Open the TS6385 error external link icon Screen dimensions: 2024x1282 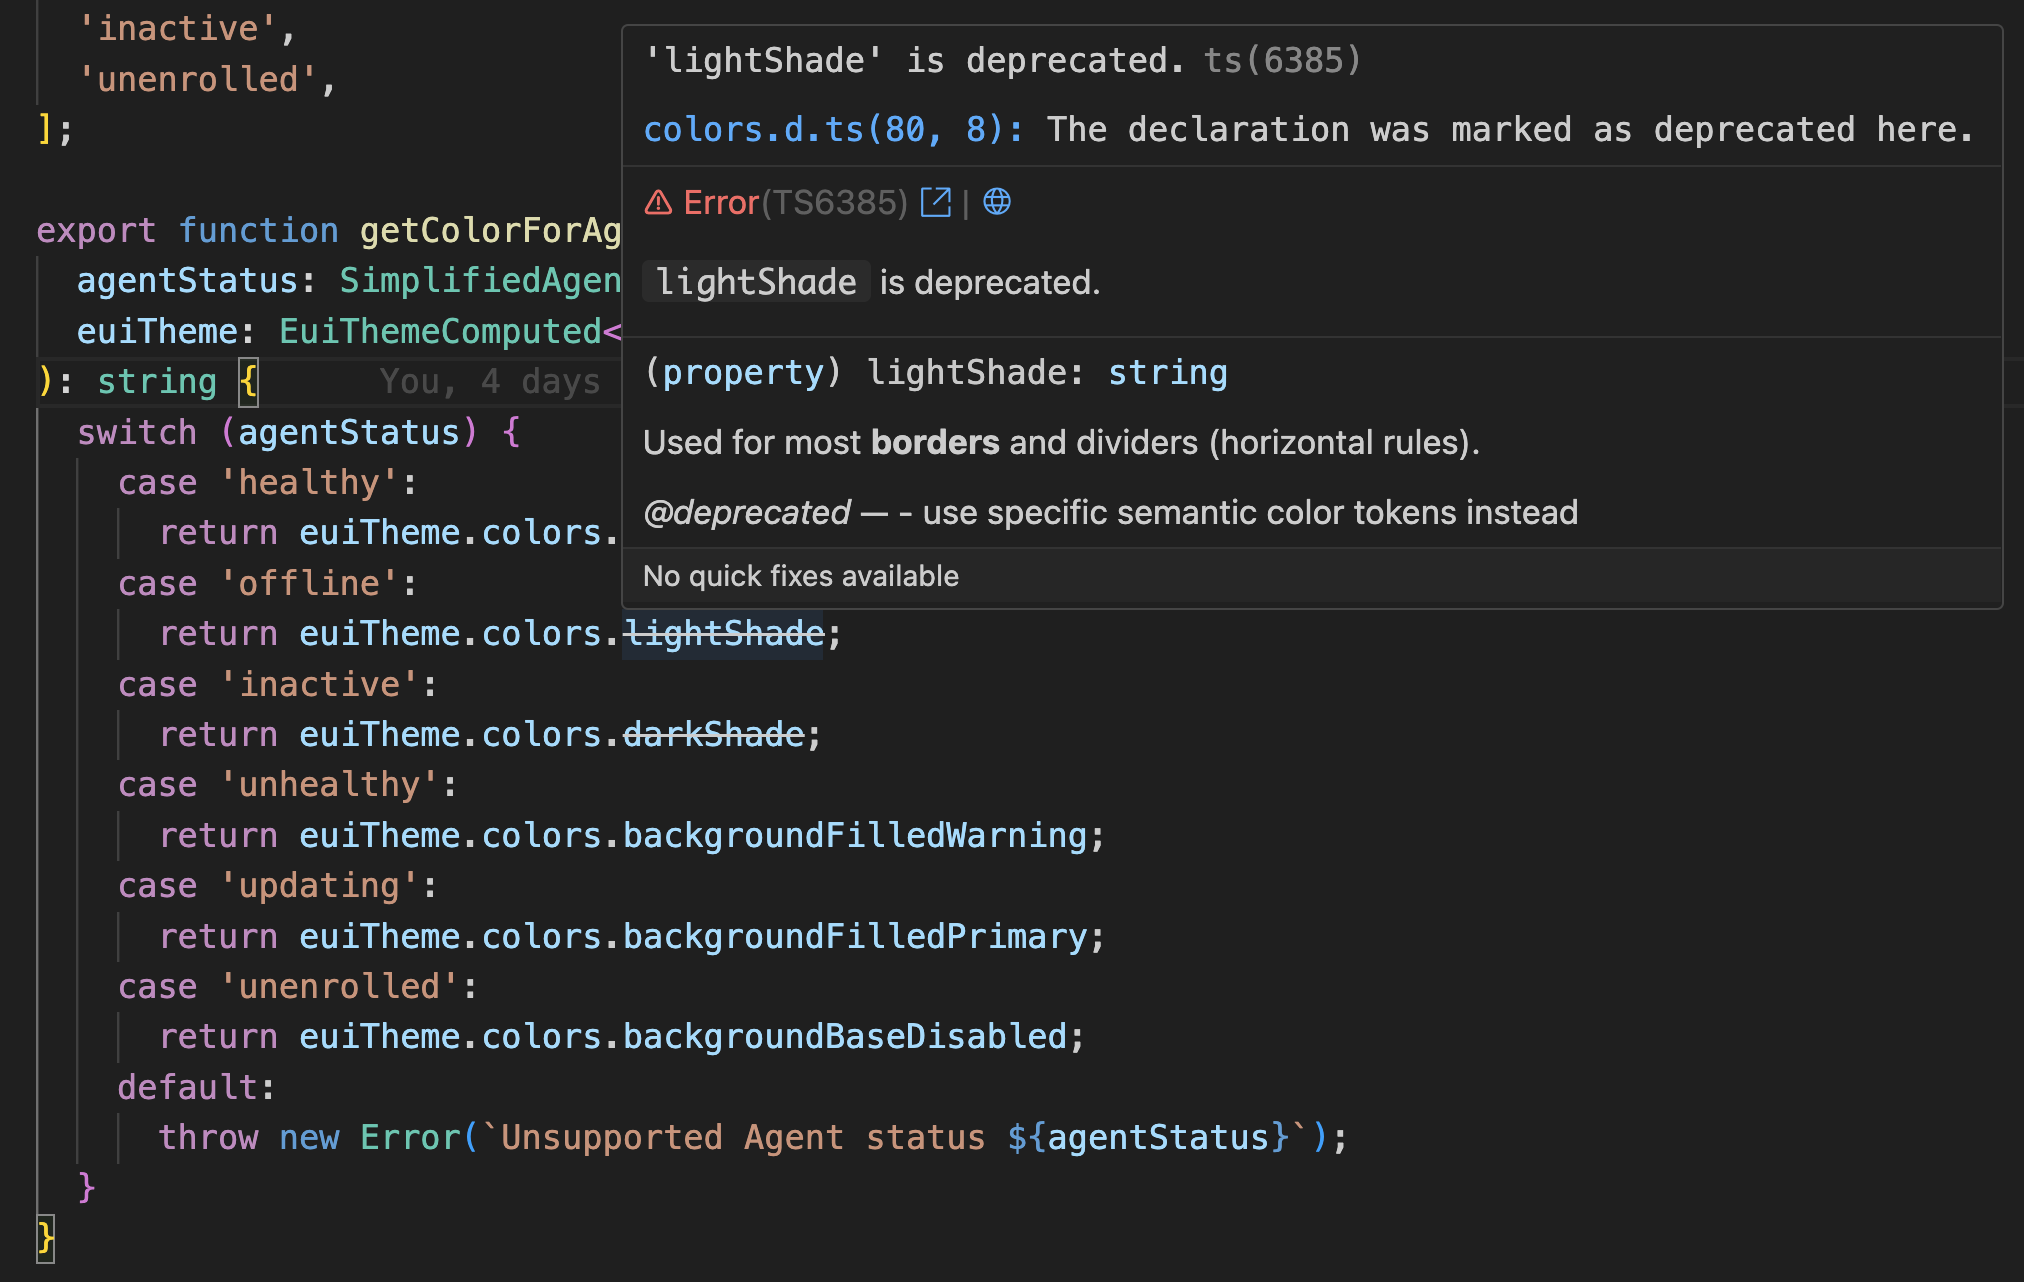pyautogui.click(x=936, y=202)
